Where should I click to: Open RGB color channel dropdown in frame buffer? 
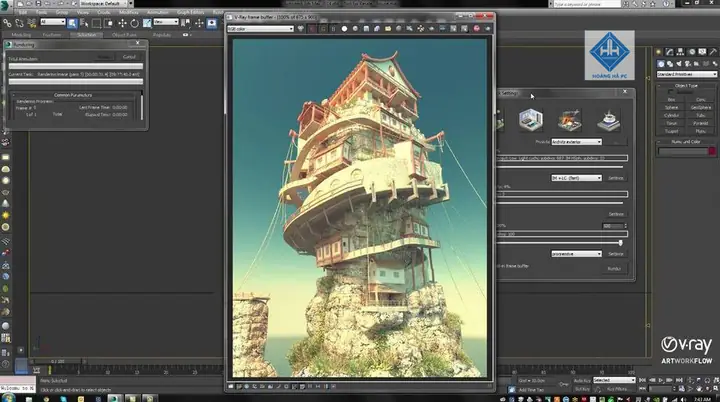260,28
